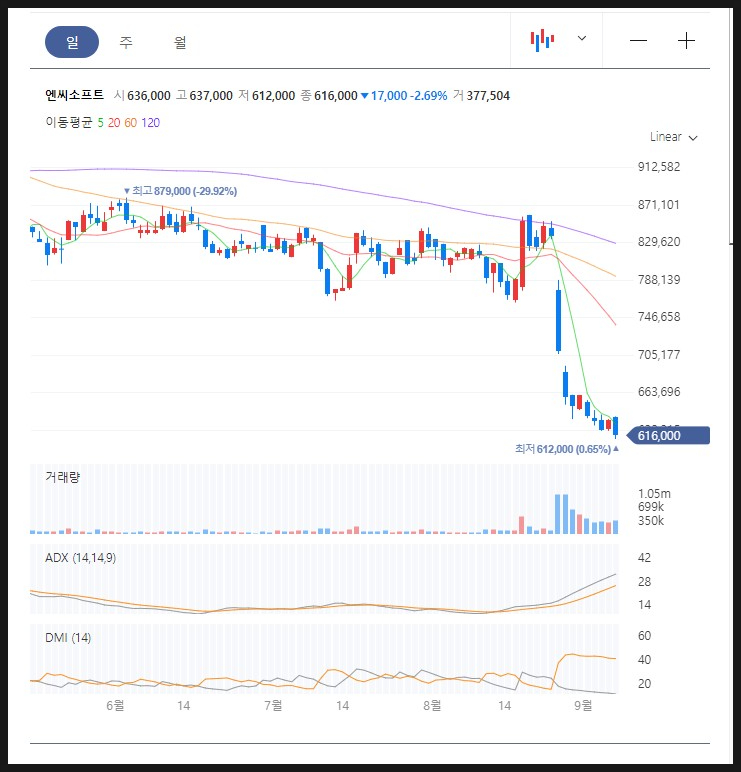Click the 6월 date axis label
Image resolution: width=741 pixels, height=772 pixels.
[x=115, y=706]
